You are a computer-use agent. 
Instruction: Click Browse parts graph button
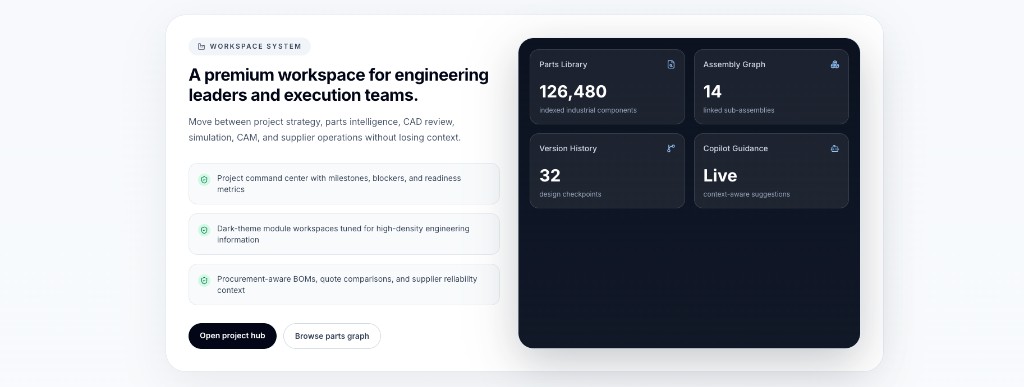tap(332, 336)
